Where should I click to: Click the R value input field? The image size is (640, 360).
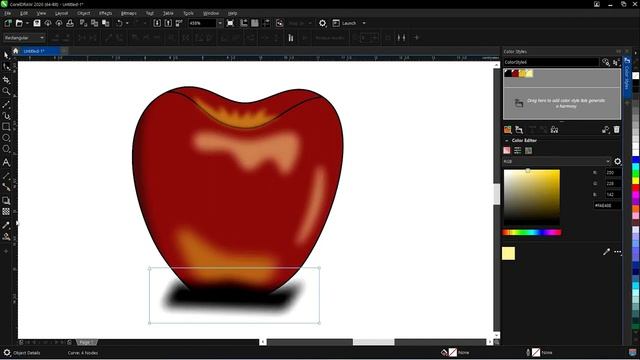(x=613, y=173)
